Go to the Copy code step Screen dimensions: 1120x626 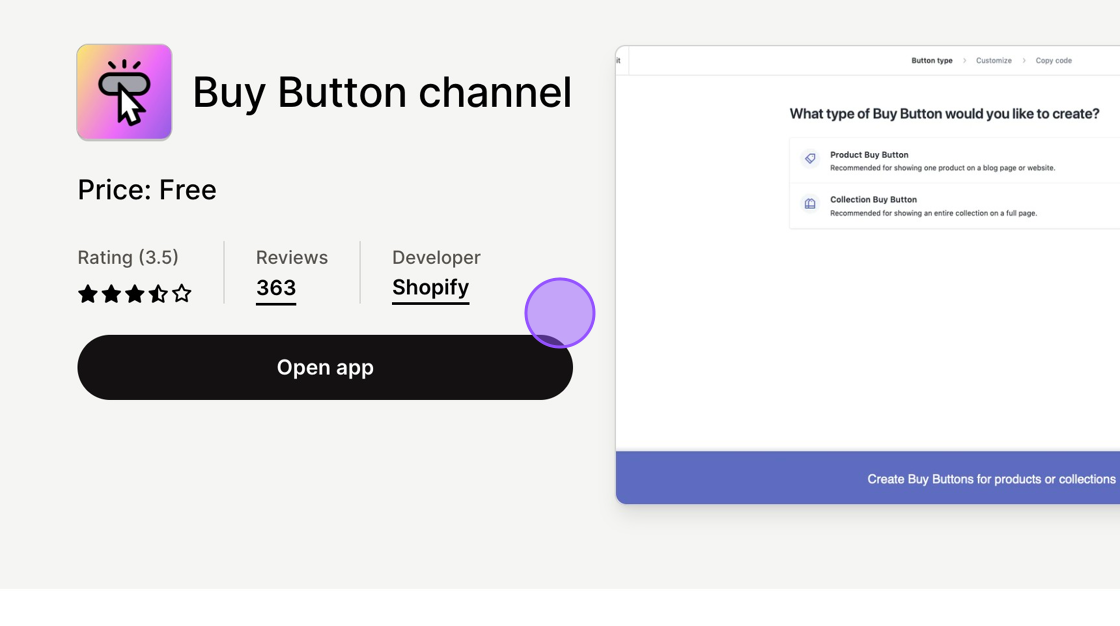click(x=1054, y=61)
